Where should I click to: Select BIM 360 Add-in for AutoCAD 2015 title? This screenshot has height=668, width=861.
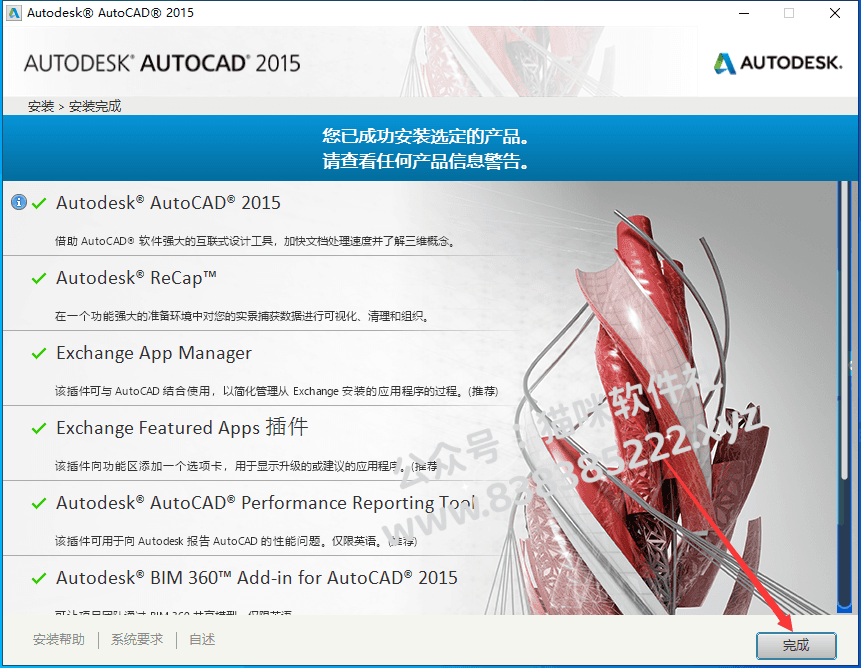point(256,577)
